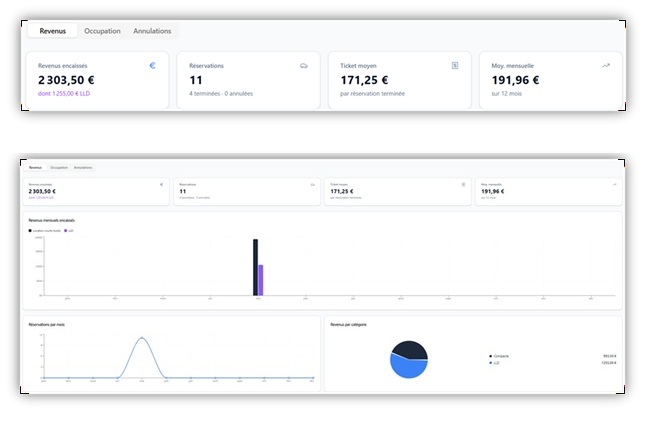Toggle the black short-term rental legend marker
Image resolution: width=645 pixels, height=423 pixels.
click(x=30, y=230)
